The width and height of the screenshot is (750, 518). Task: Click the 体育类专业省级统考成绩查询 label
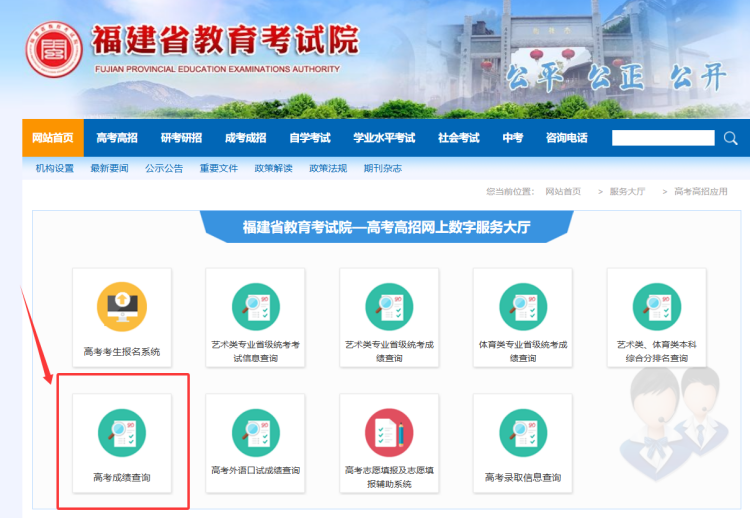coord(523,351)
